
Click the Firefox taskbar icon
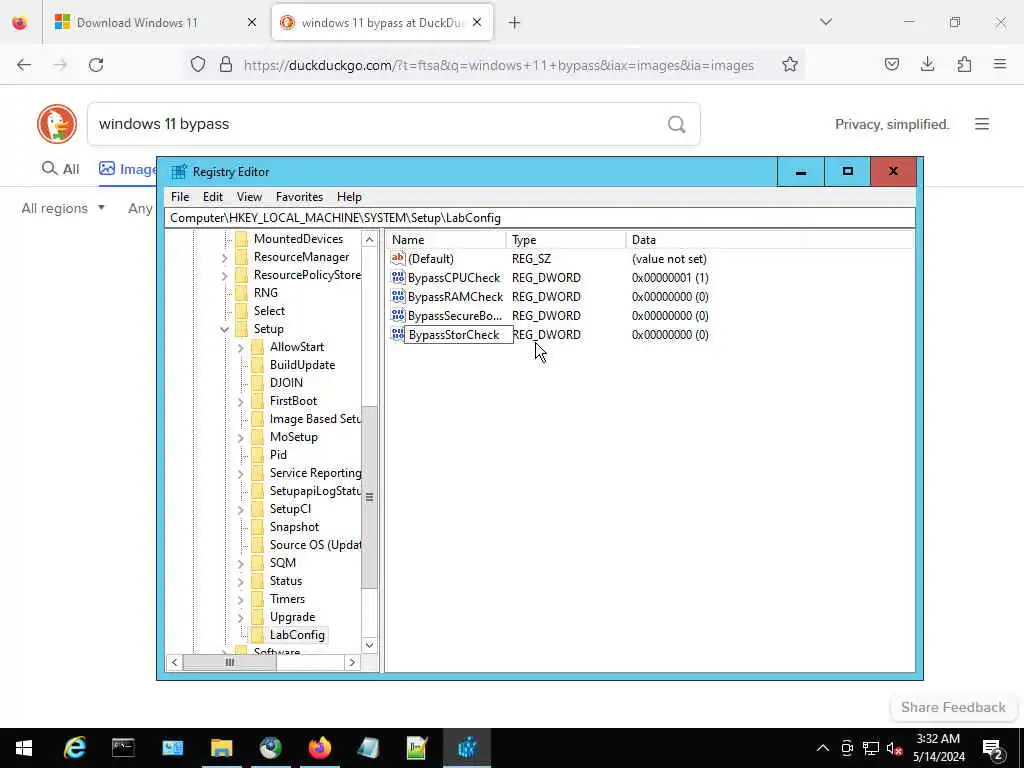(x=319, y=748)
